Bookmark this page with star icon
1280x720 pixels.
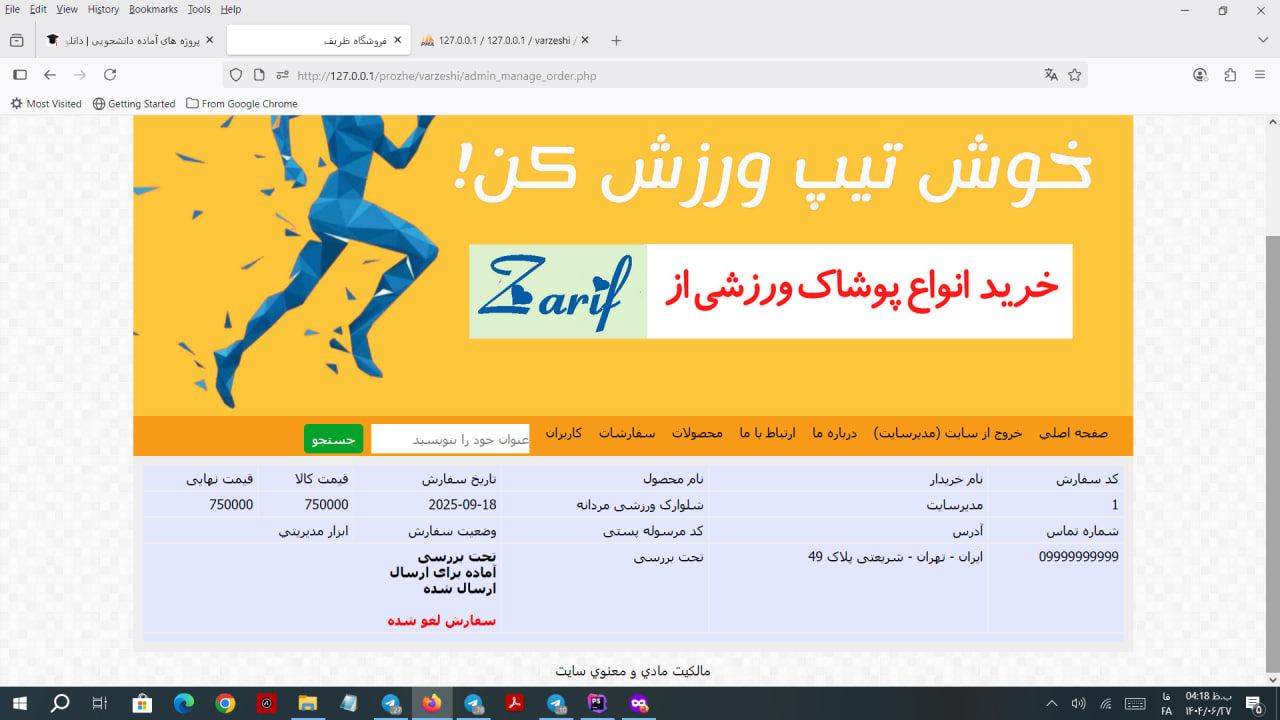point(1075,75)
